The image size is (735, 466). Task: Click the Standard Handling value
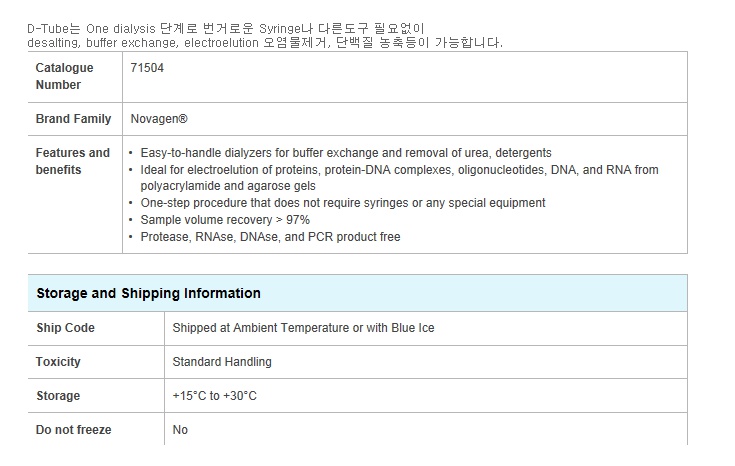222,362
